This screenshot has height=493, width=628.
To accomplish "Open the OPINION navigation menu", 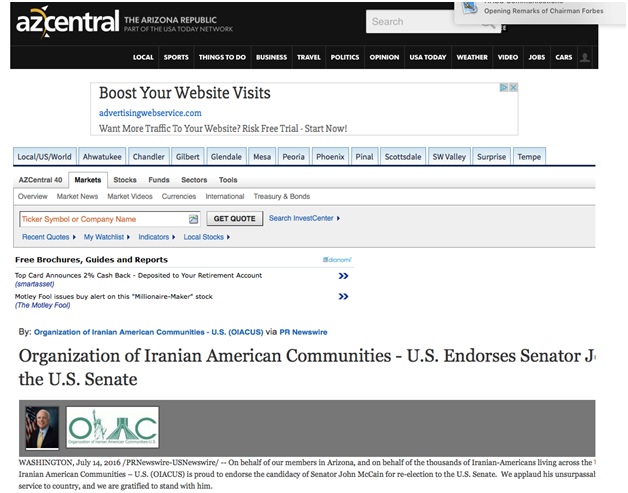I will pyautogui.click(x=384, y=57).
